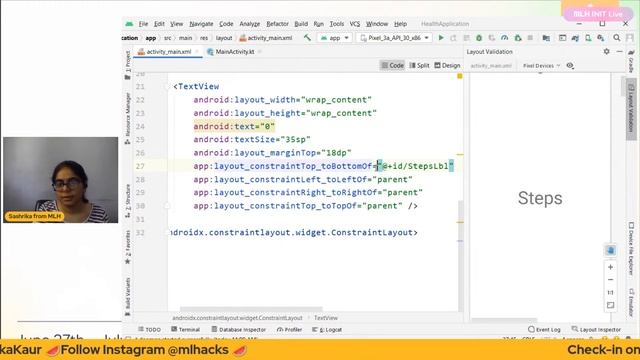Open the AVD Manager phone icon

(x=588, y=38)
